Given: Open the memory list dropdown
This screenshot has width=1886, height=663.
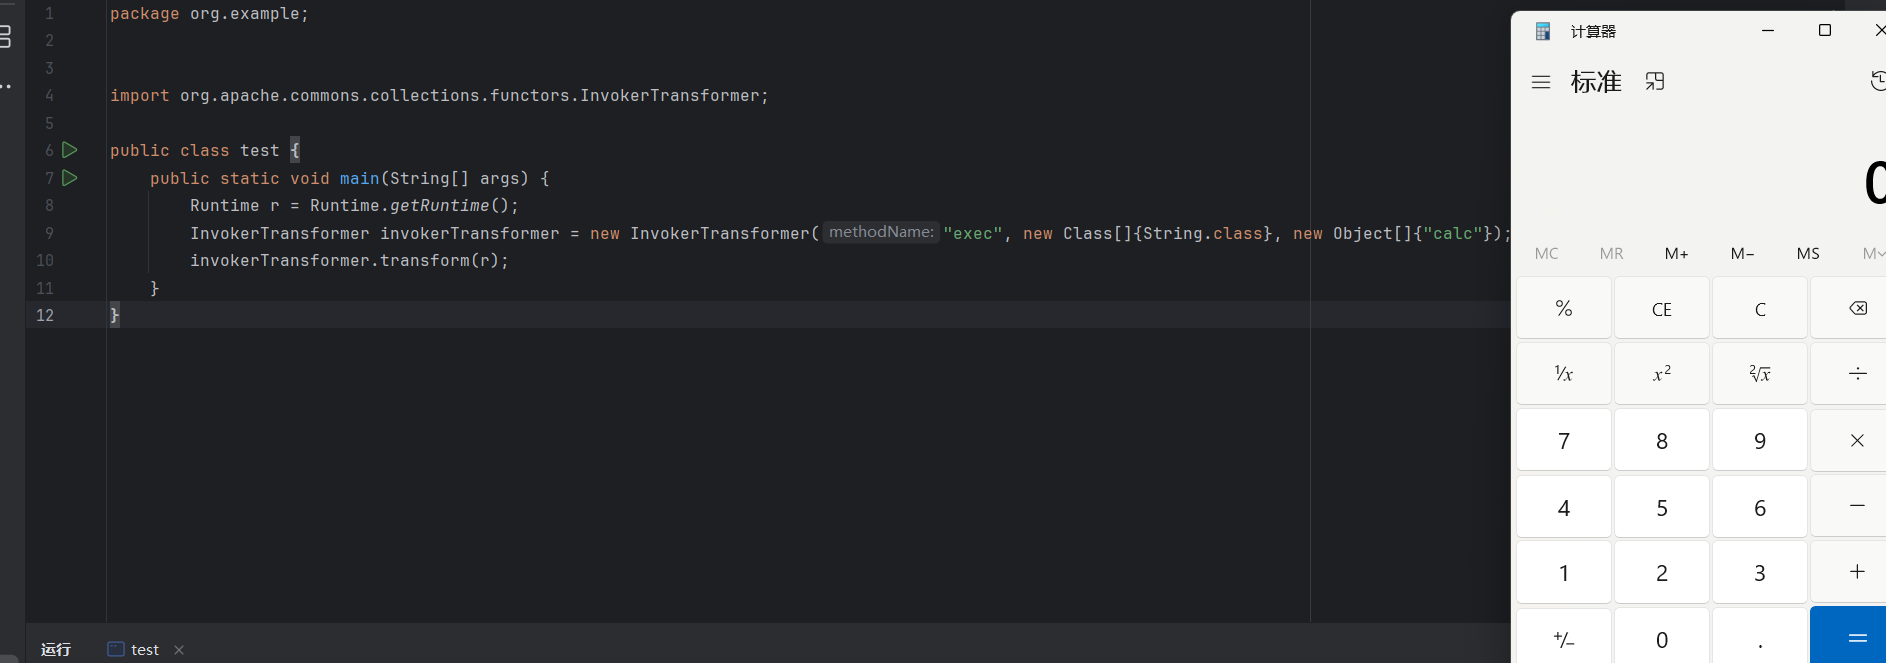Looking at the screenshot, I should point(1872,254).
